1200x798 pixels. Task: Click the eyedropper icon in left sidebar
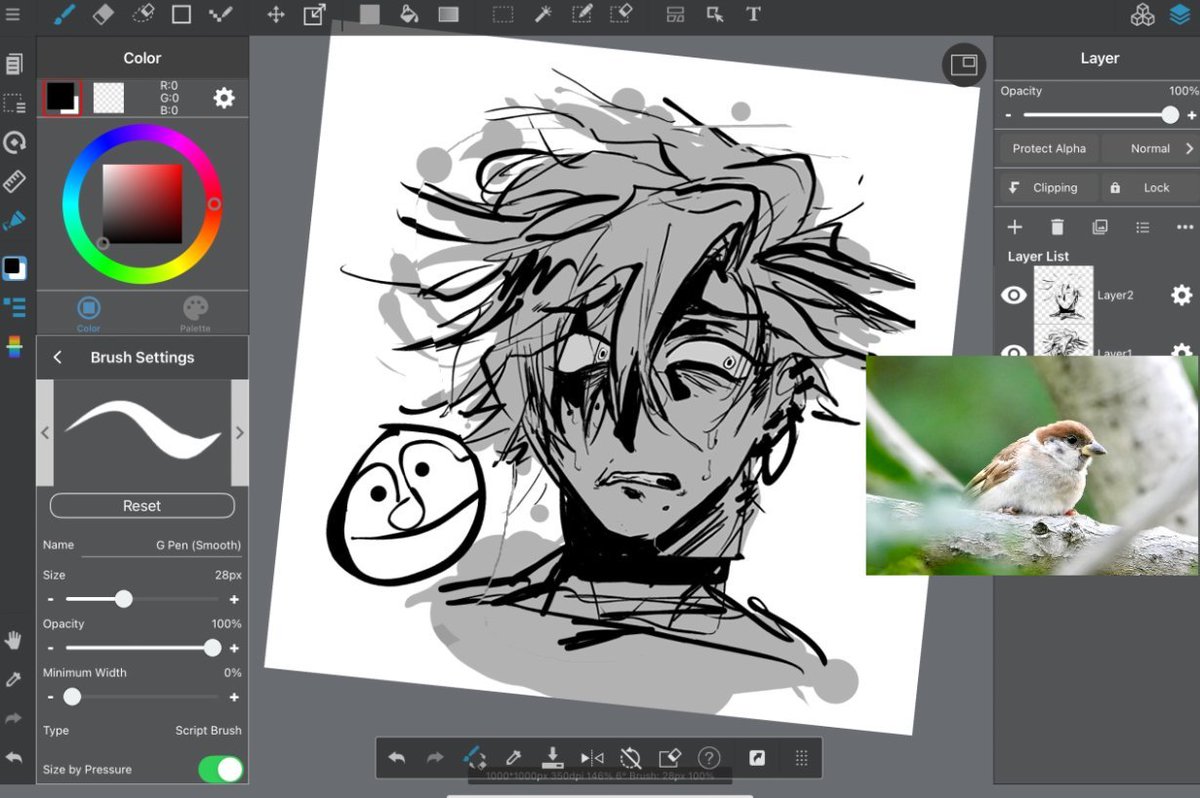click(x=14, y=679)
